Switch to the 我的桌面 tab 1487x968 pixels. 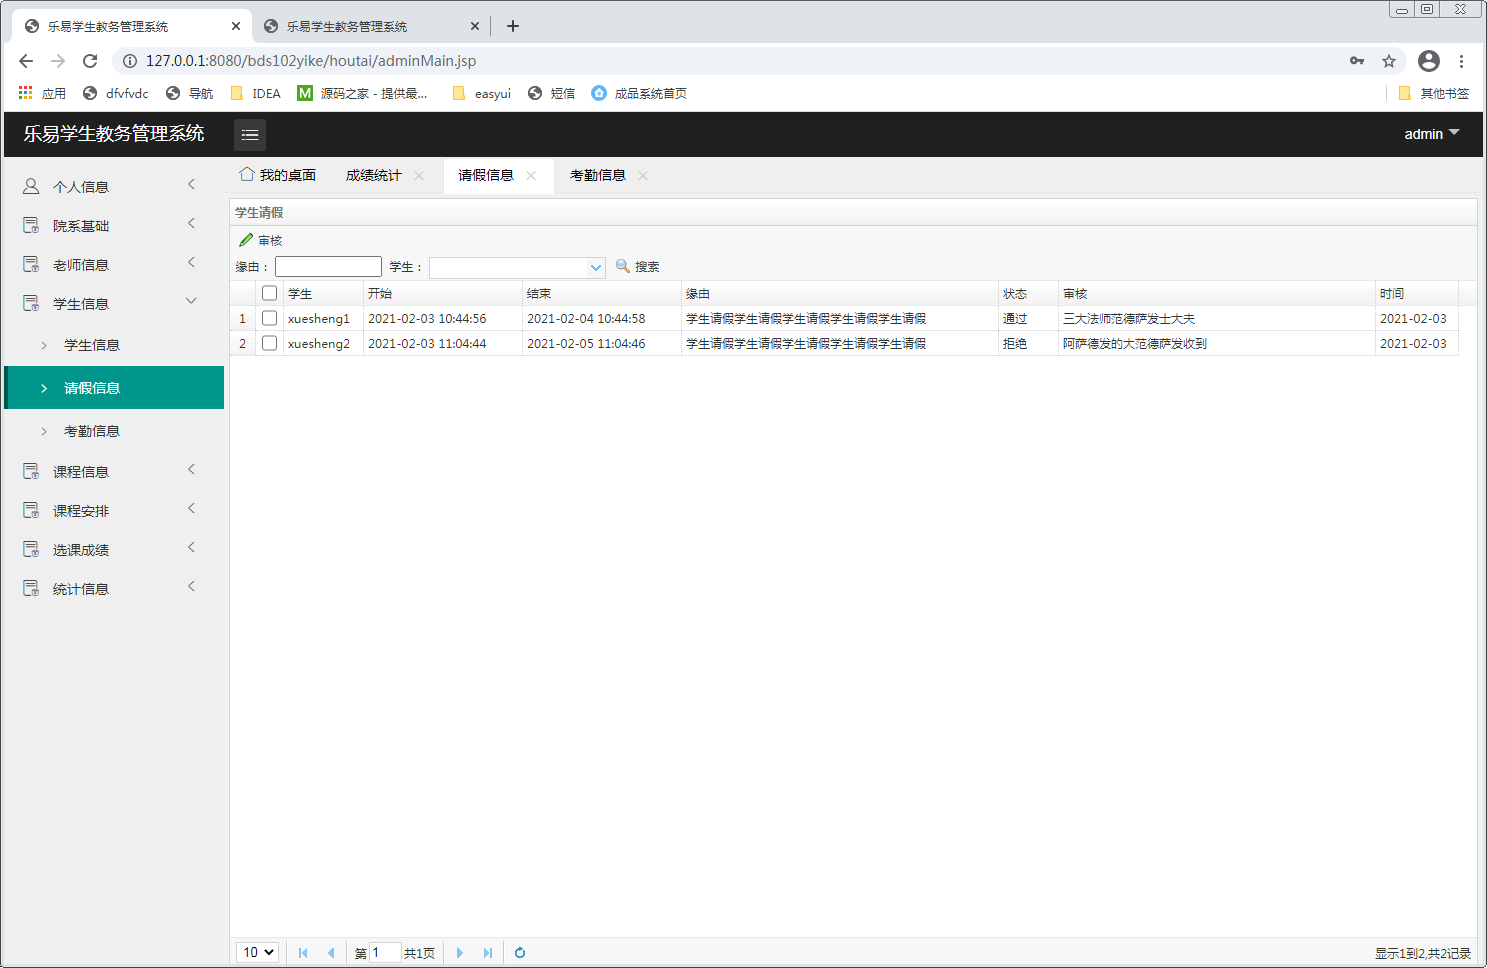278,175
